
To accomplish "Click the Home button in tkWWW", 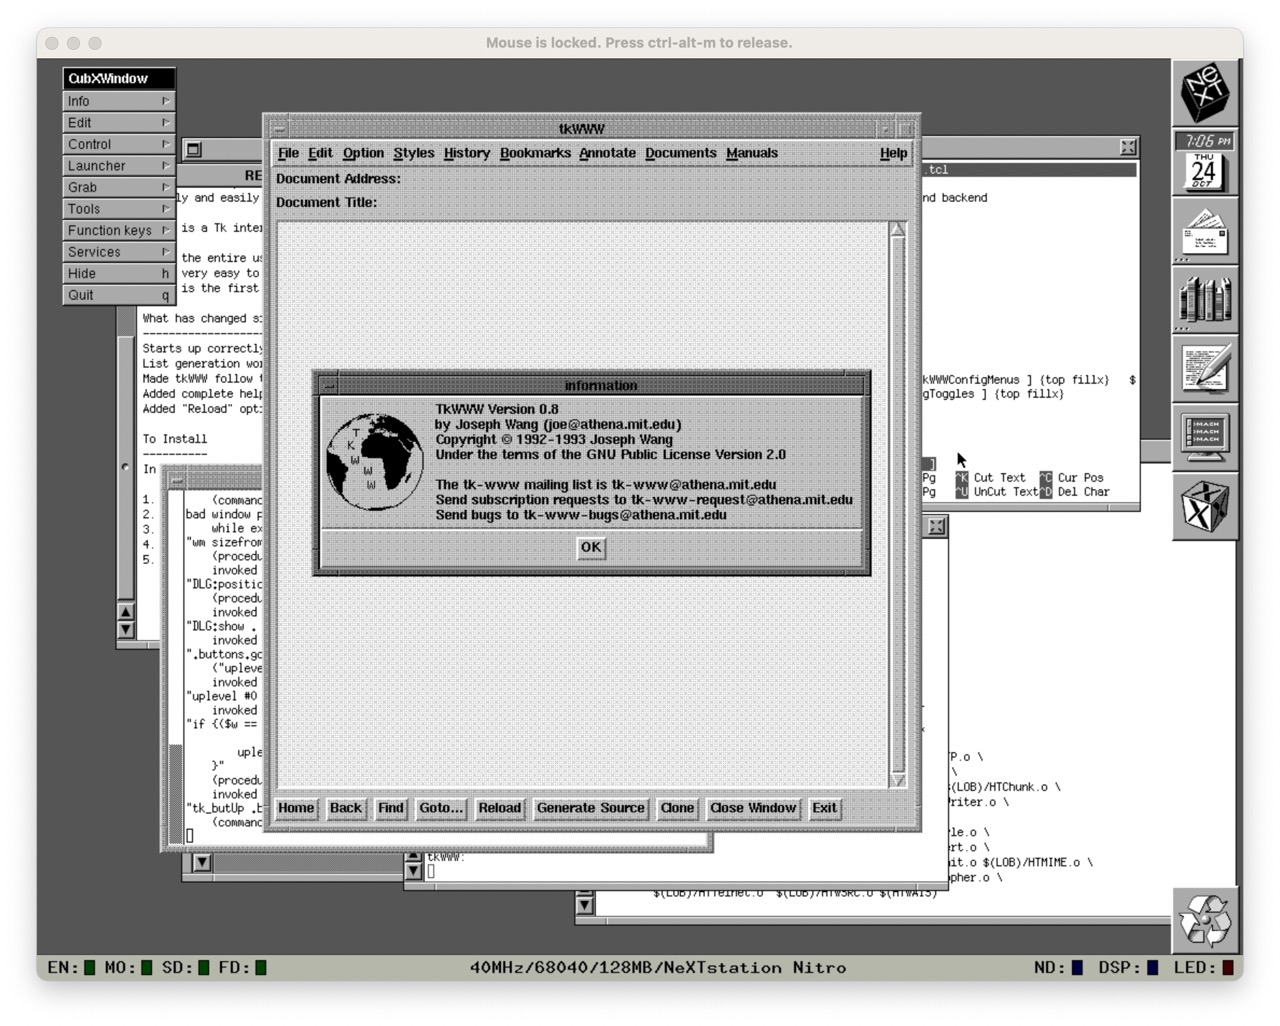I will point(296,808).
